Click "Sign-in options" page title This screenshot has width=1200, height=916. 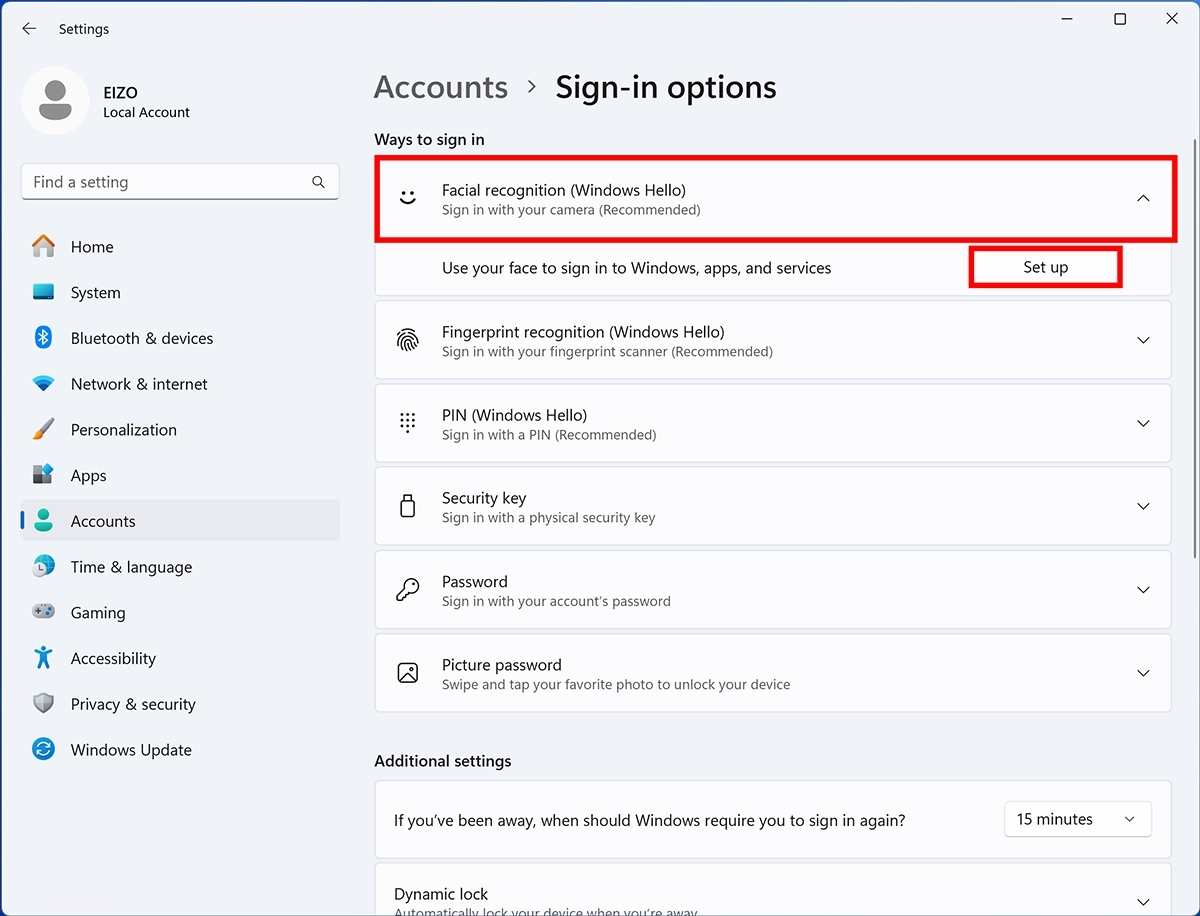pyautogui.click(x=666, y=87)
